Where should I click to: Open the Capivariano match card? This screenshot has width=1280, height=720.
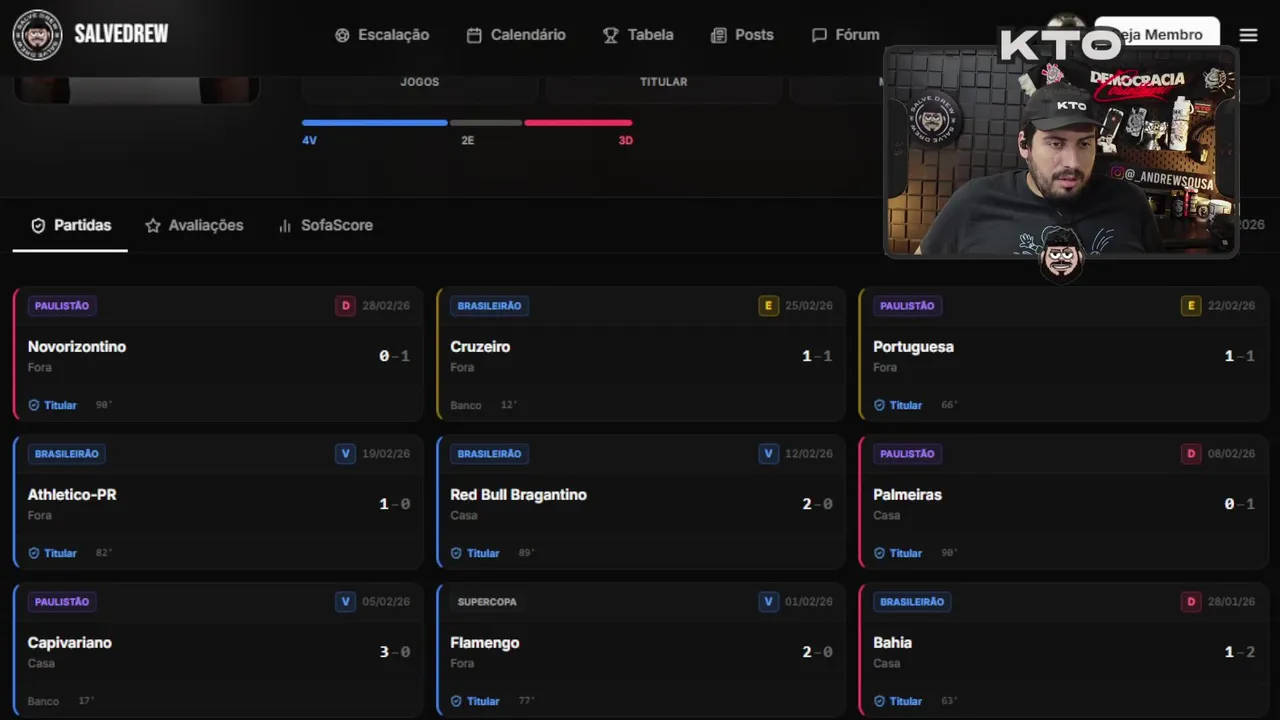click(218, 650)
